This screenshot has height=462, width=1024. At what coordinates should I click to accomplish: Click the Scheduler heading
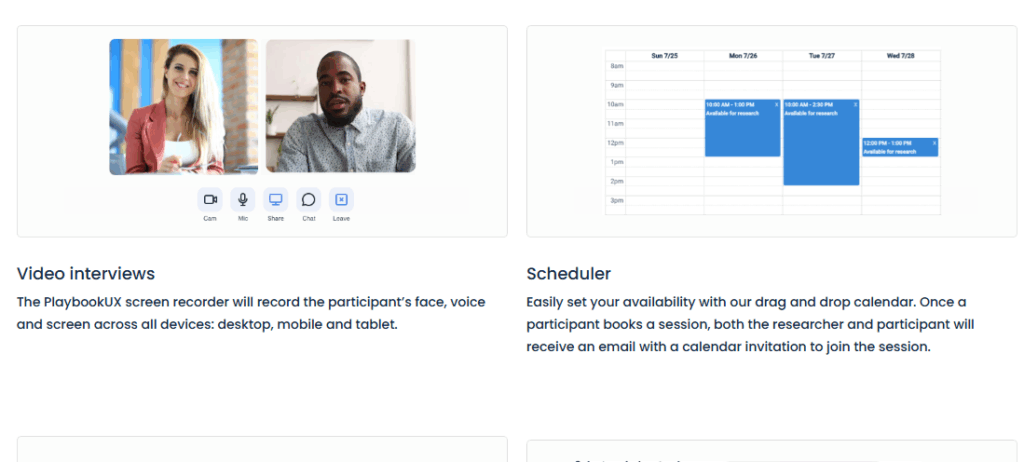(568, 274)
